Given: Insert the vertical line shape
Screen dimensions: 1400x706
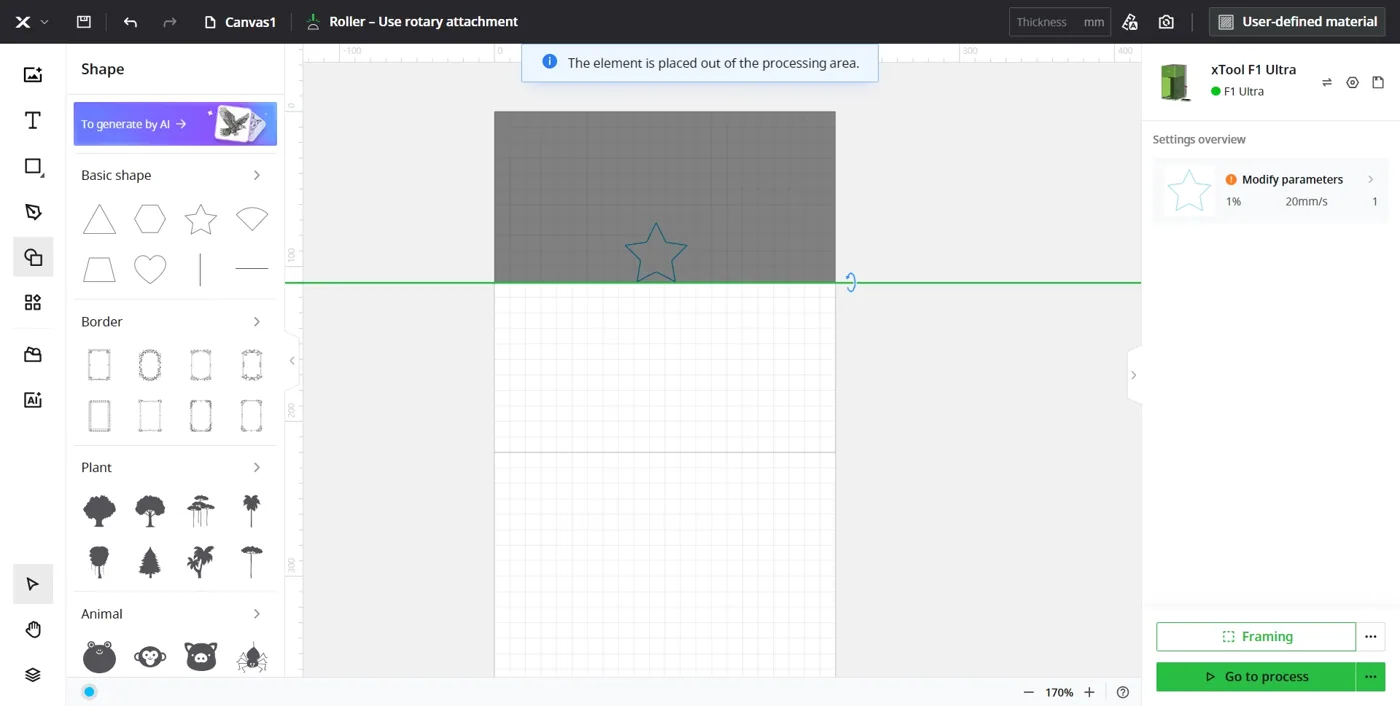Looking at the screenshot, I should click(x=201, y=269).
